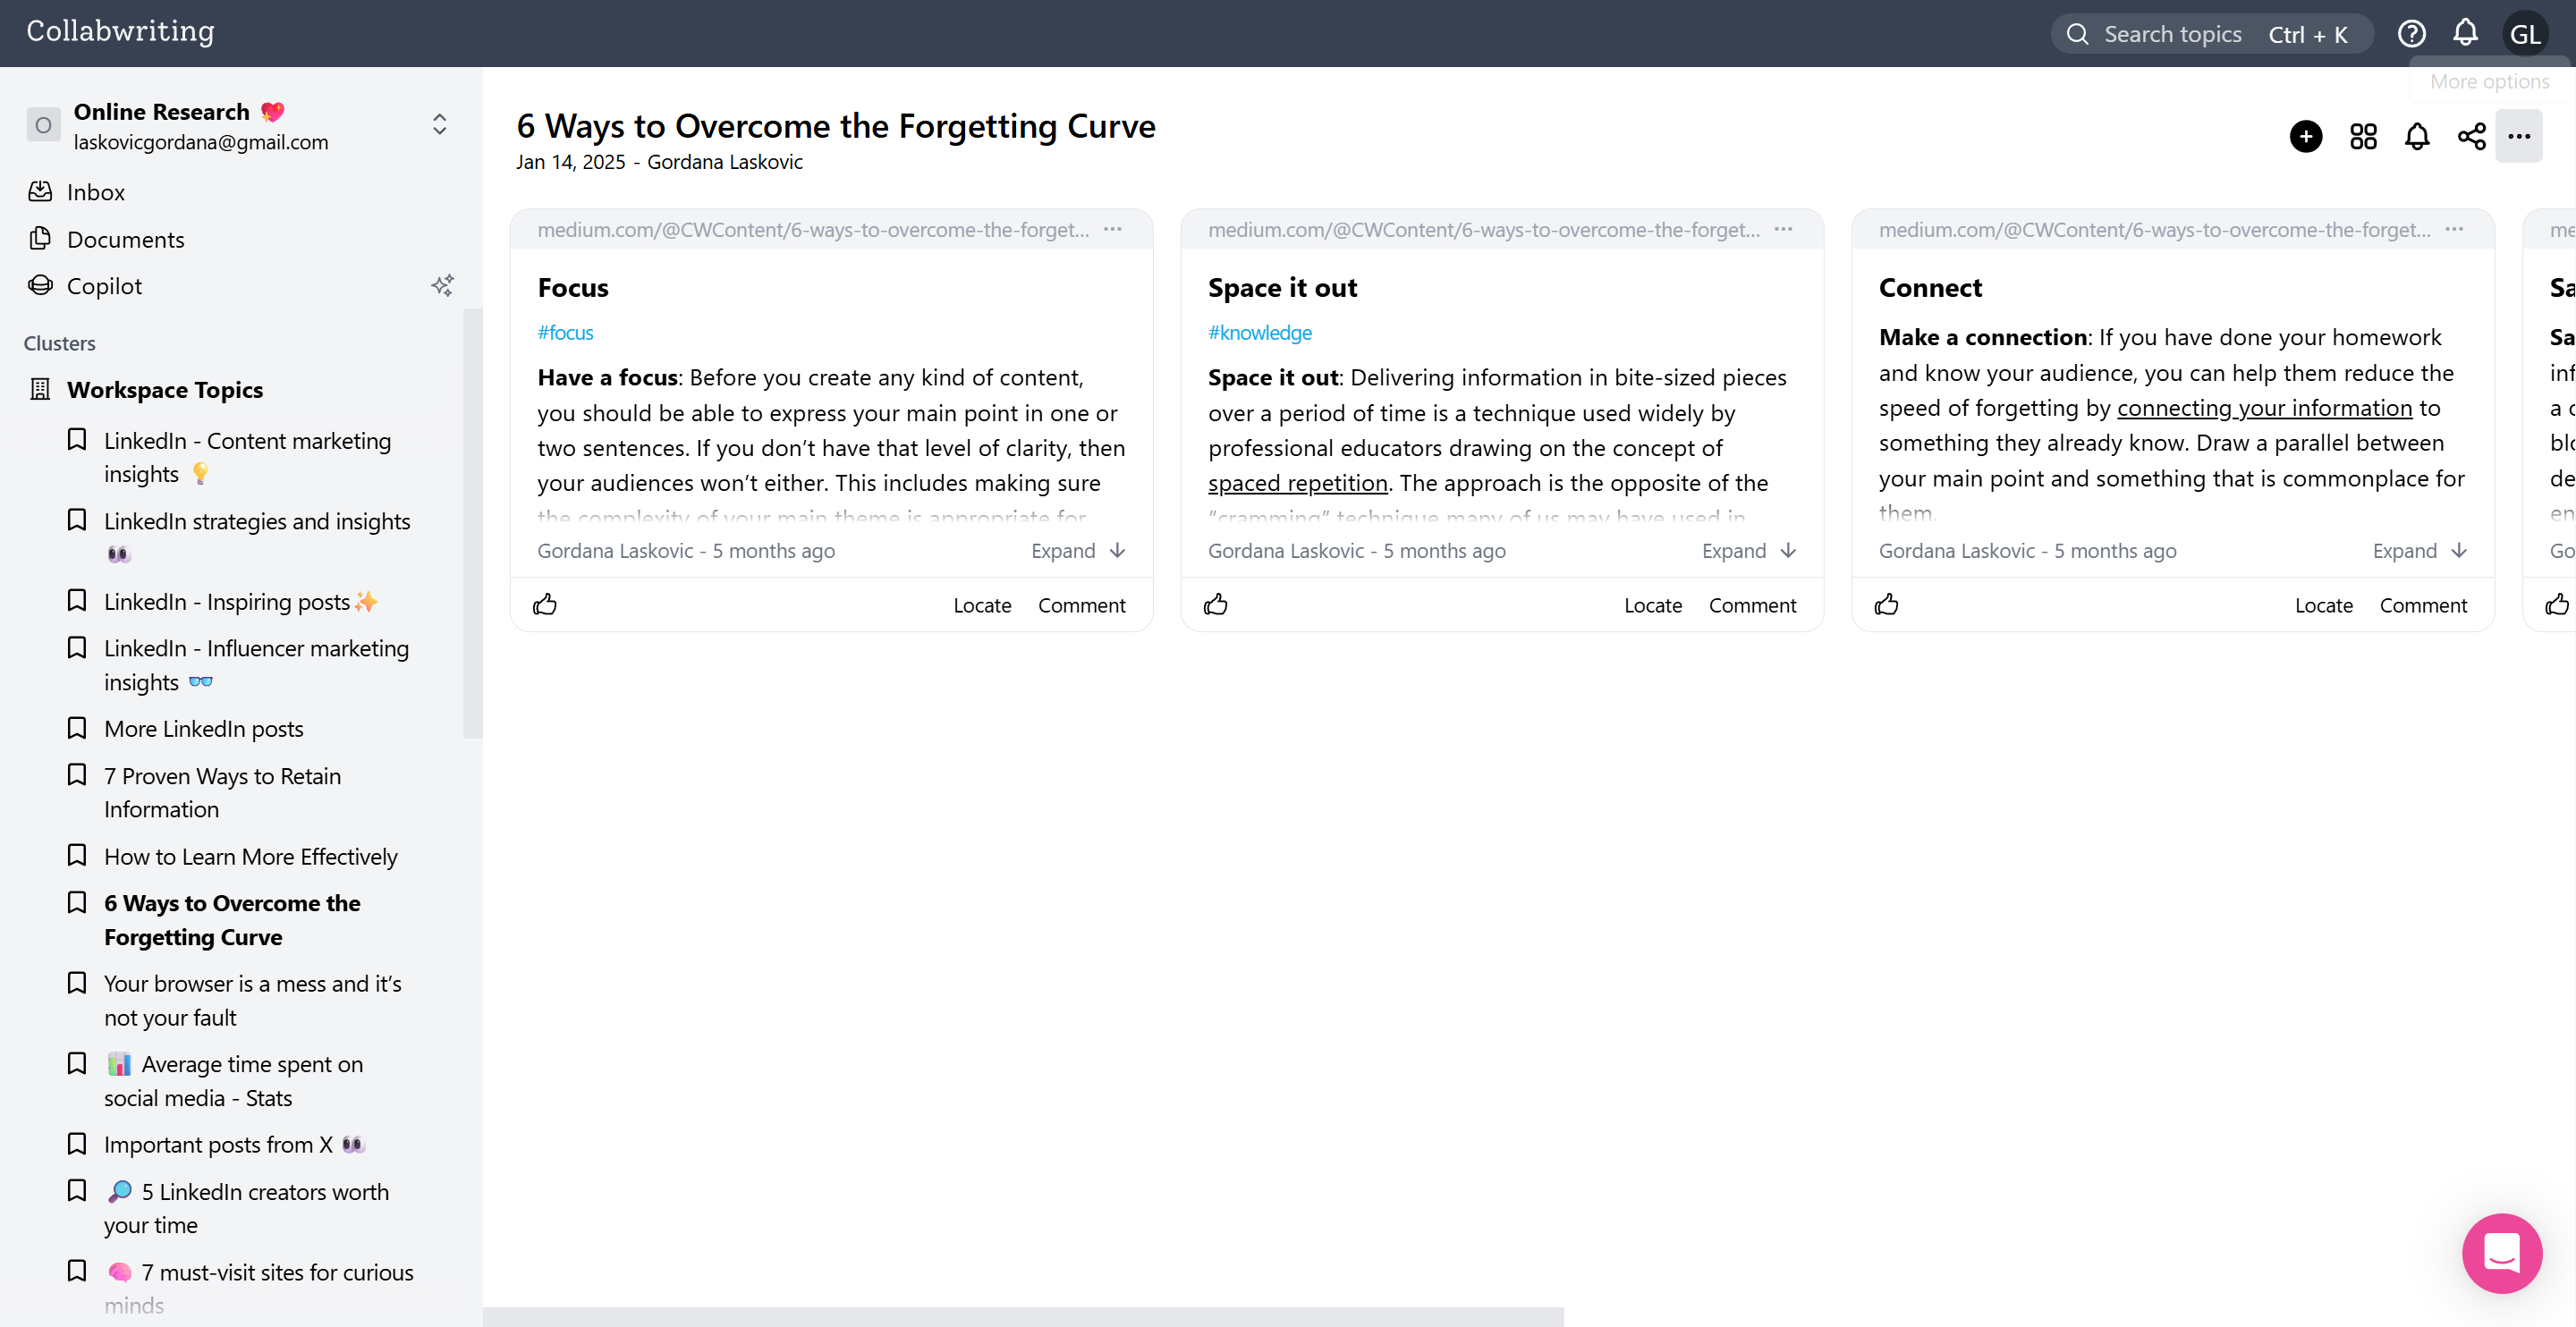Open LinkedIn - Influencer marketing insights topic
Image resolution: width=2576 pixels, height=1327 pixels.
(x=256, y=665)
